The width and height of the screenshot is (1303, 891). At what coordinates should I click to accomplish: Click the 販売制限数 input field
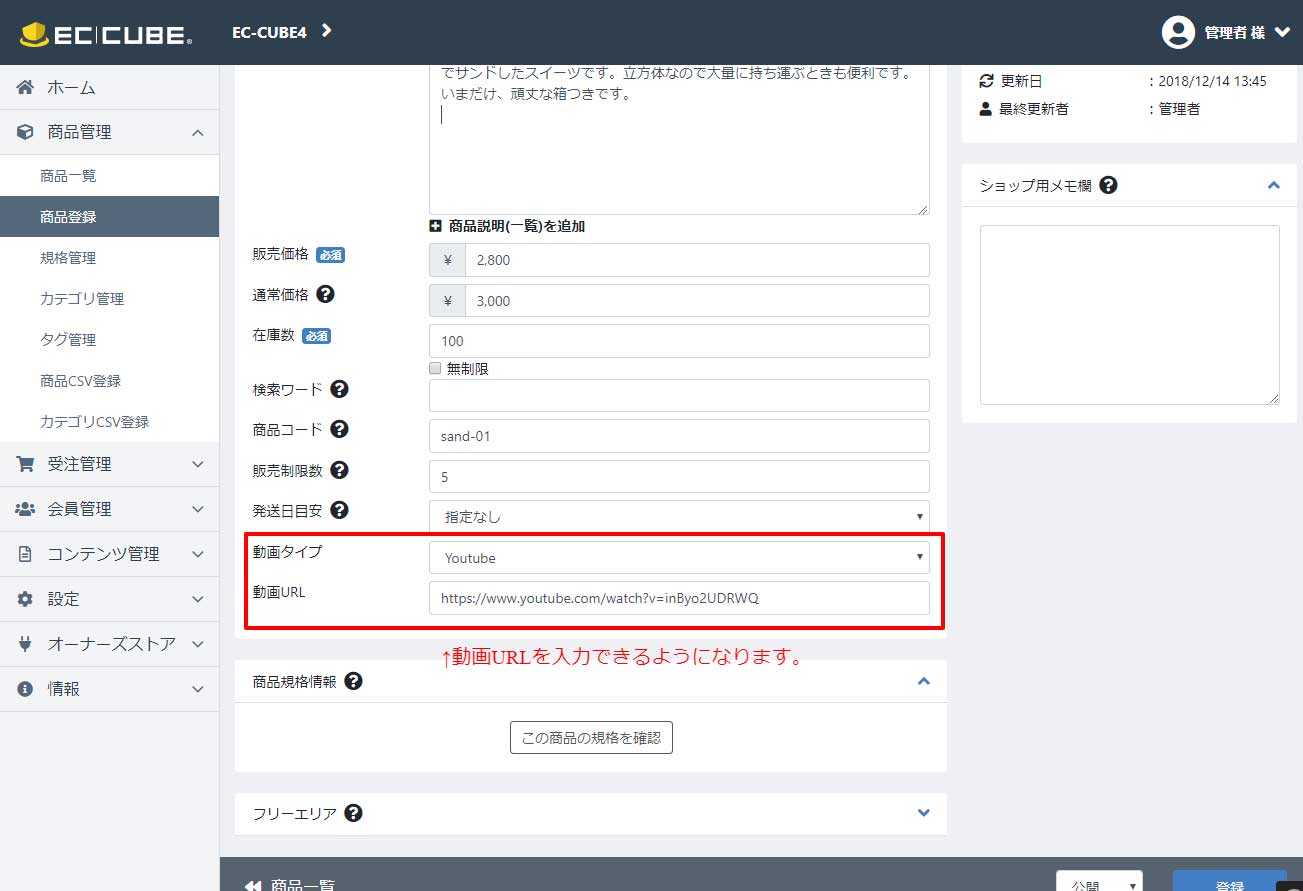tap(679, 476)
